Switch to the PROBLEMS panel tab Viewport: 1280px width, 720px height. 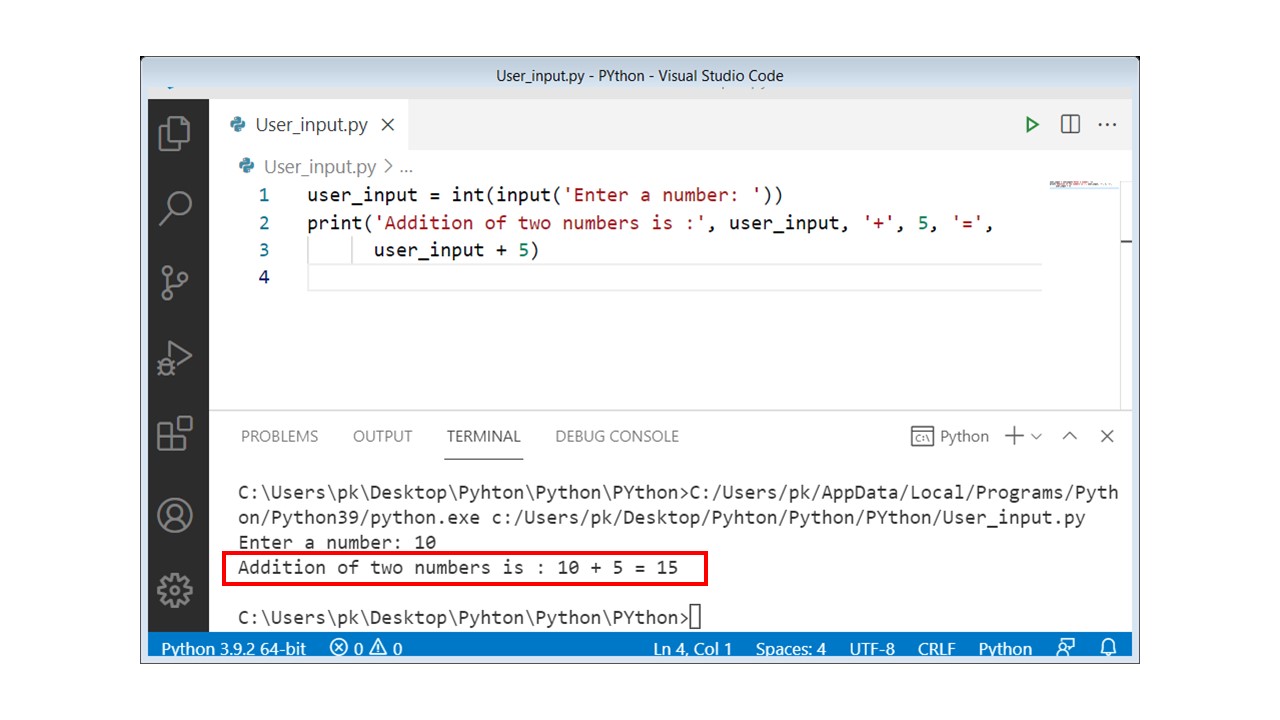point(279,437)
